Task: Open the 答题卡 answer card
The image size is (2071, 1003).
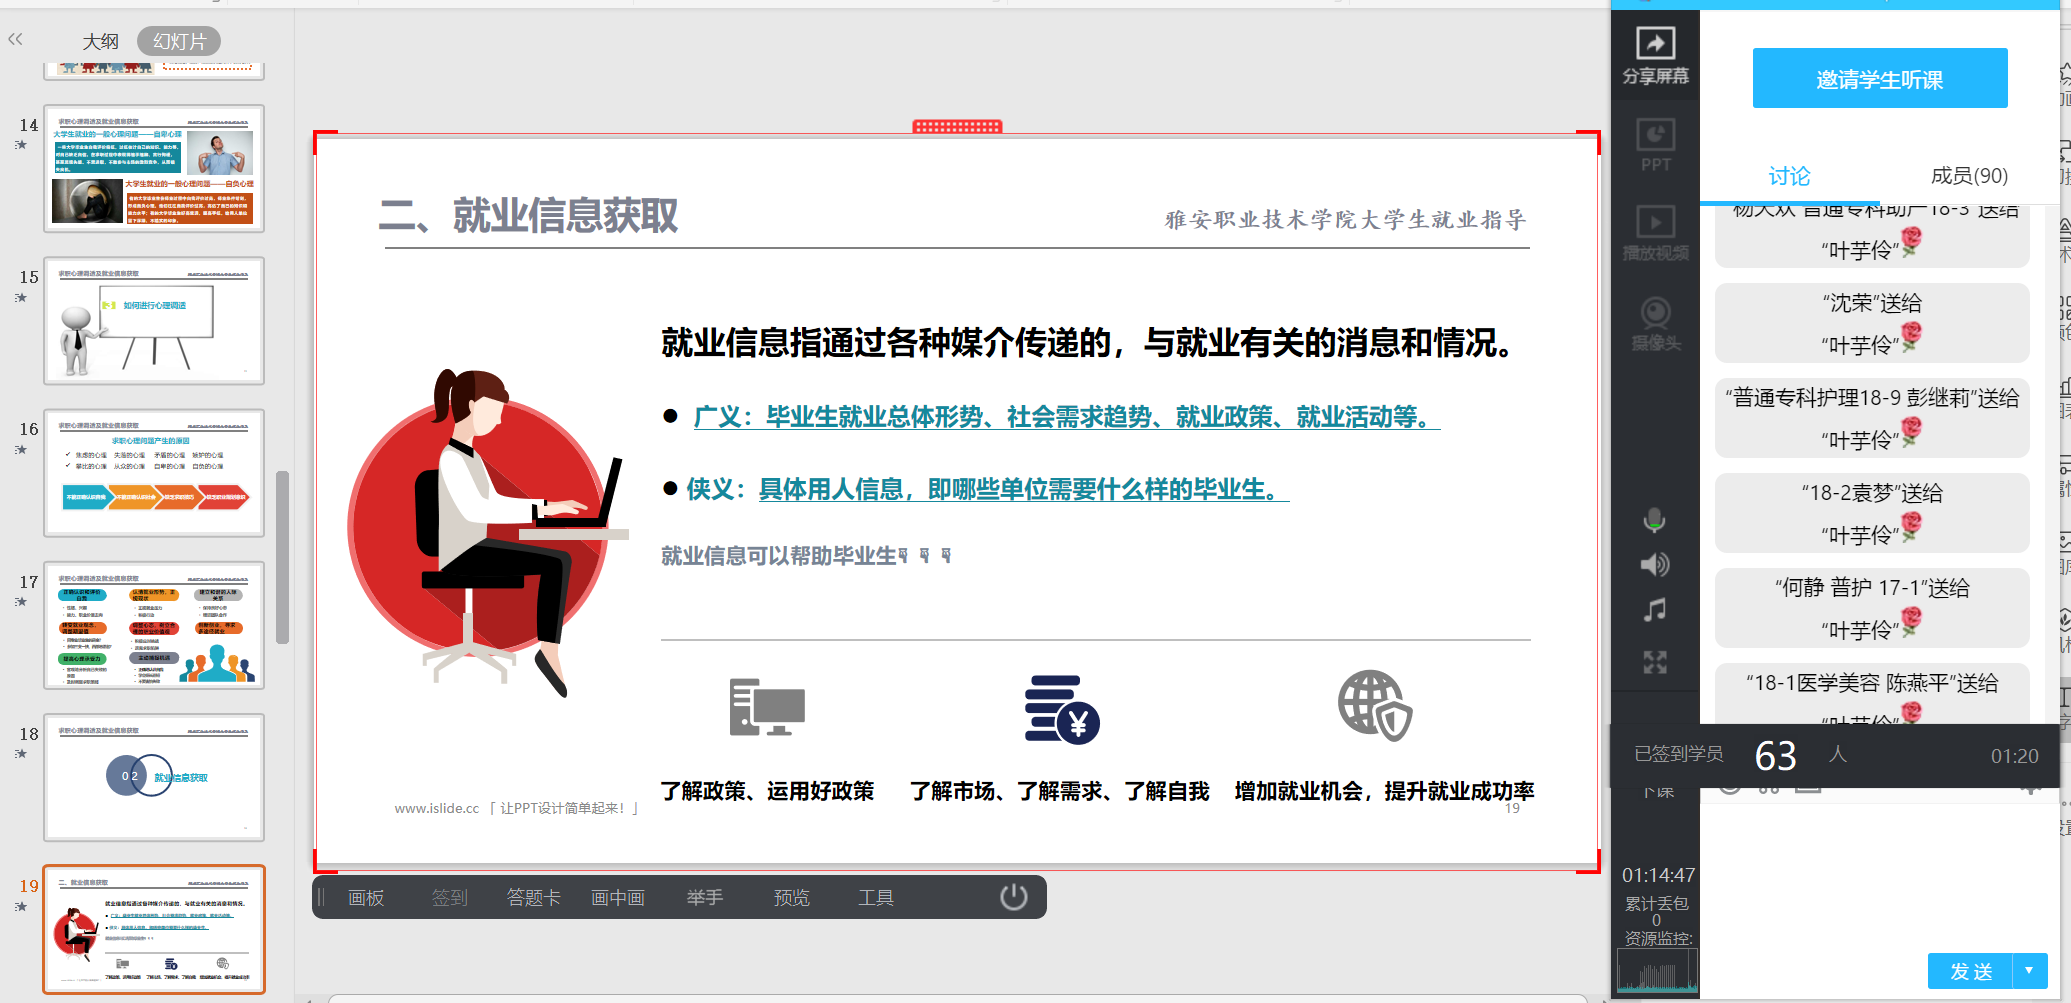Action: 533,898
